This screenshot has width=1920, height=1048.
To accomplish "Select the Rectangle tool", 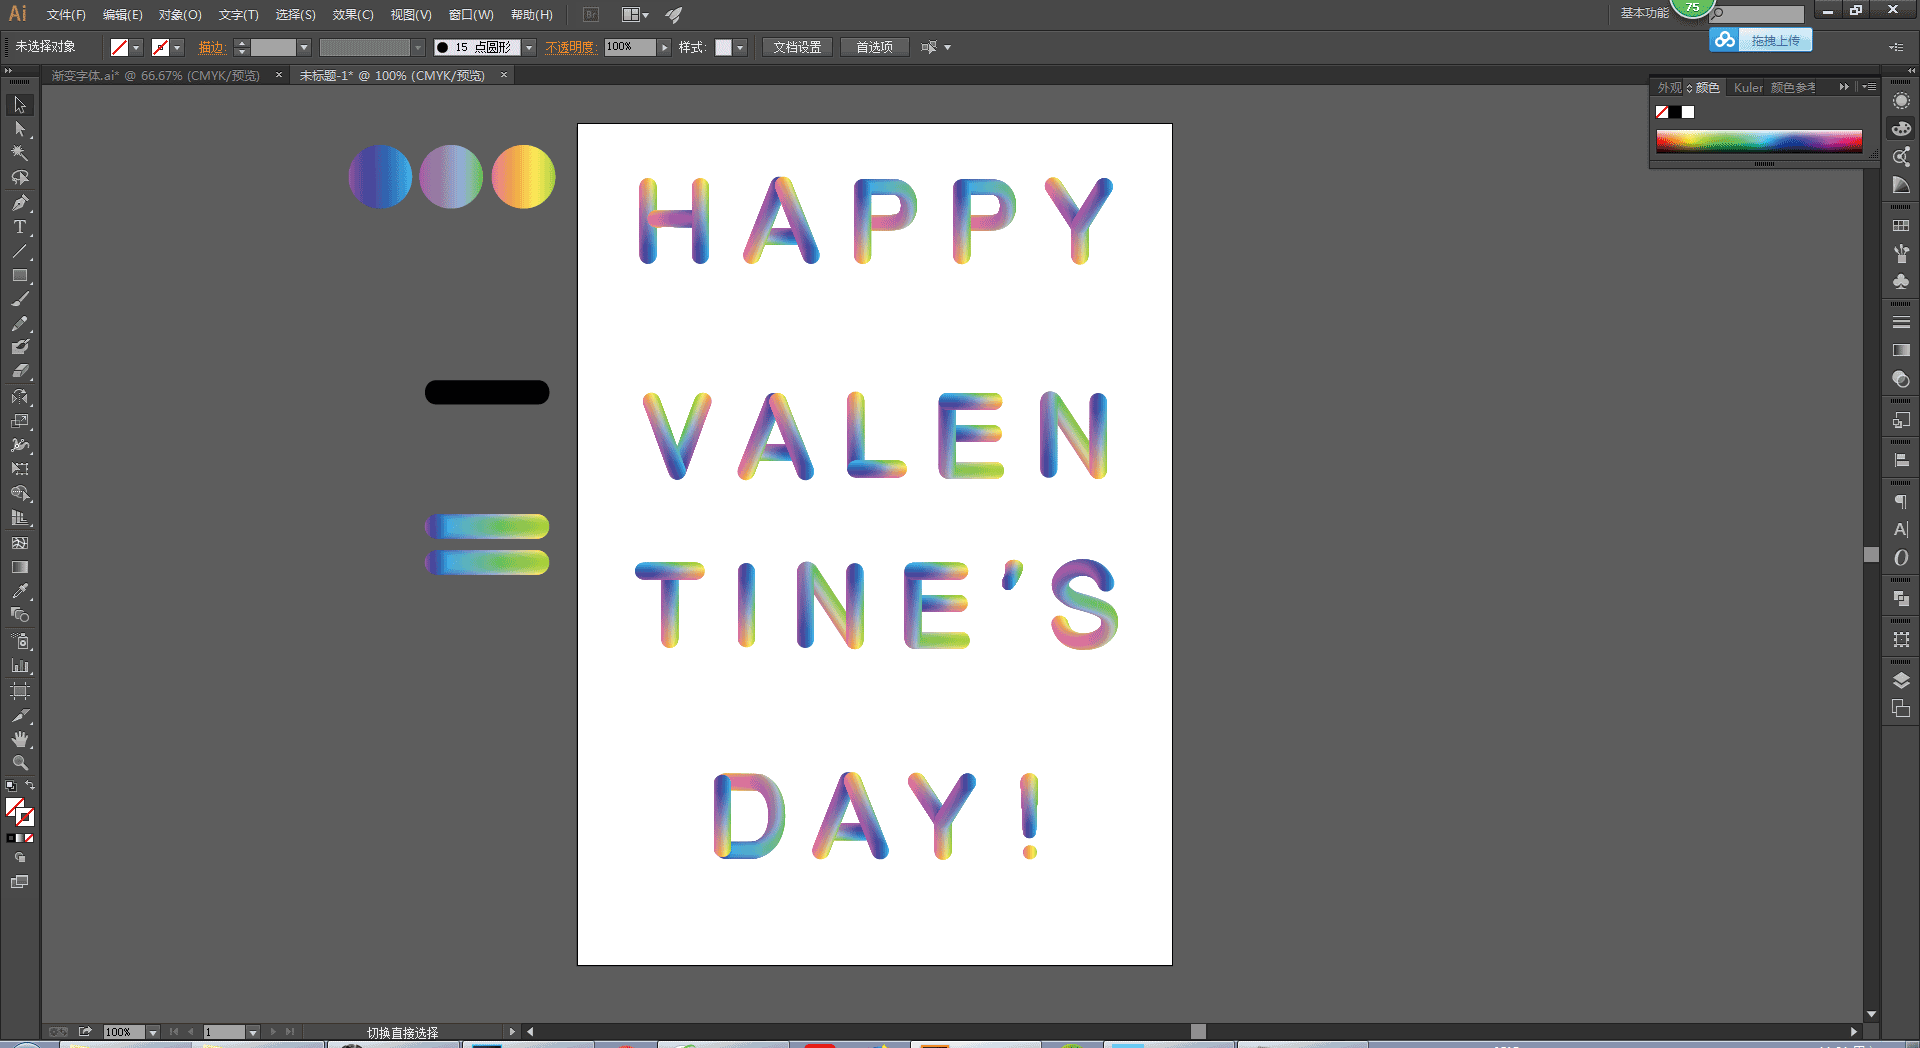I will pyautogui.click(x=20, y=275).
